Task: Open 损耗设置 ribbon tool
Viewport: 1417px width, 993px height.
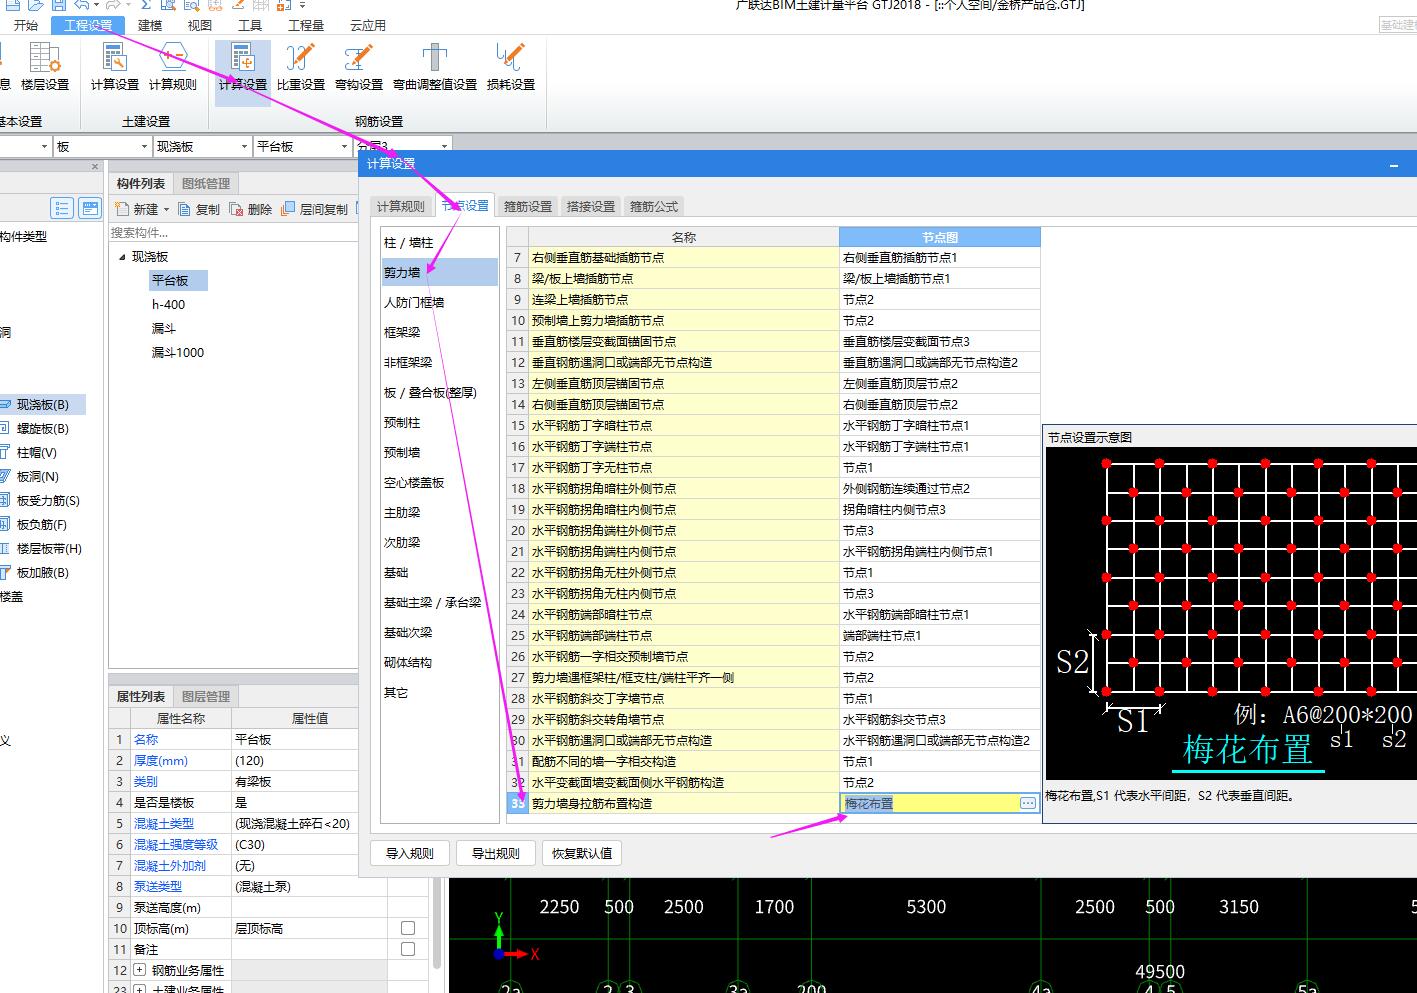Action: point(511,66)
